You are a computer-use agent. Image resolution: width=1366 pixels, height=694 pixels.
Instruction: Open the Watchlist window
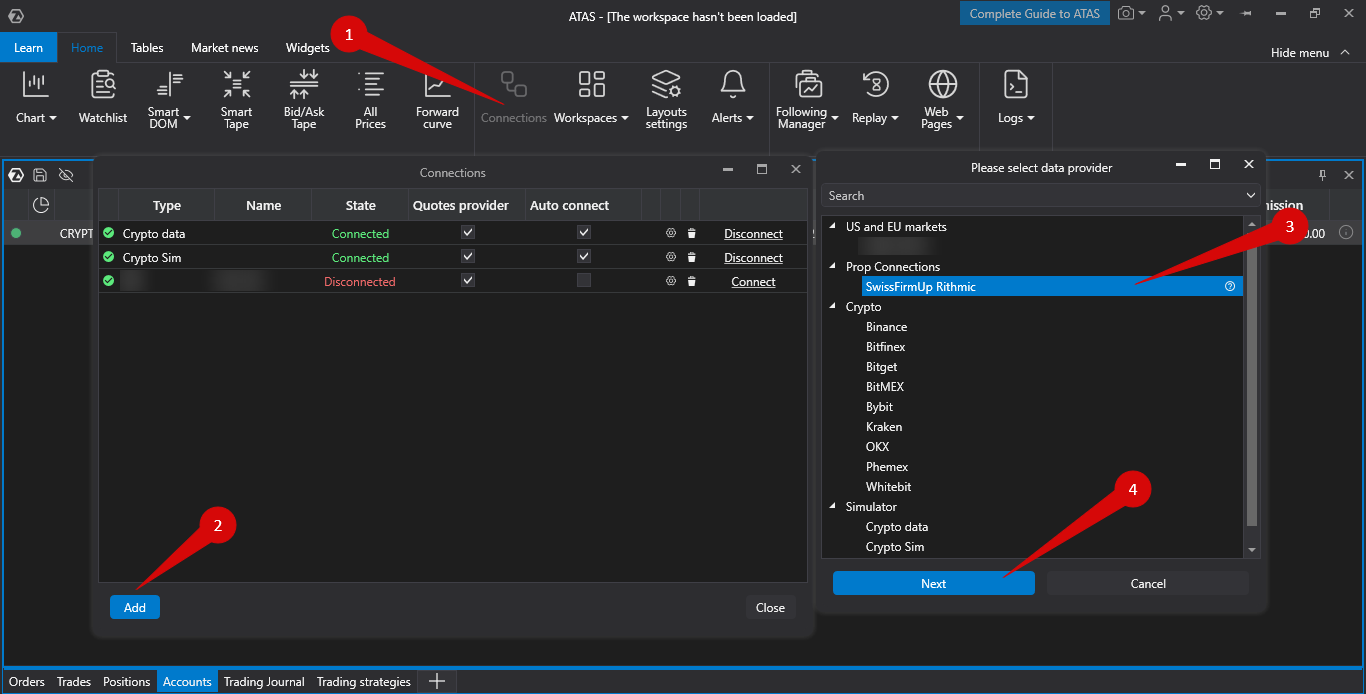click(103, 98)
